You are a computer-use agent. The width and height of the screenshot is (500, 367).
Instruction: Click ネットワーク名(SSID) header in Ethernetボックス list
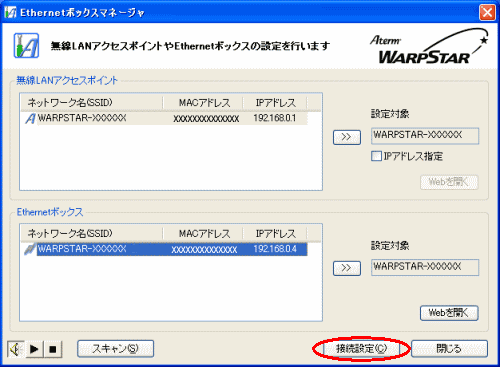(92, 234)
